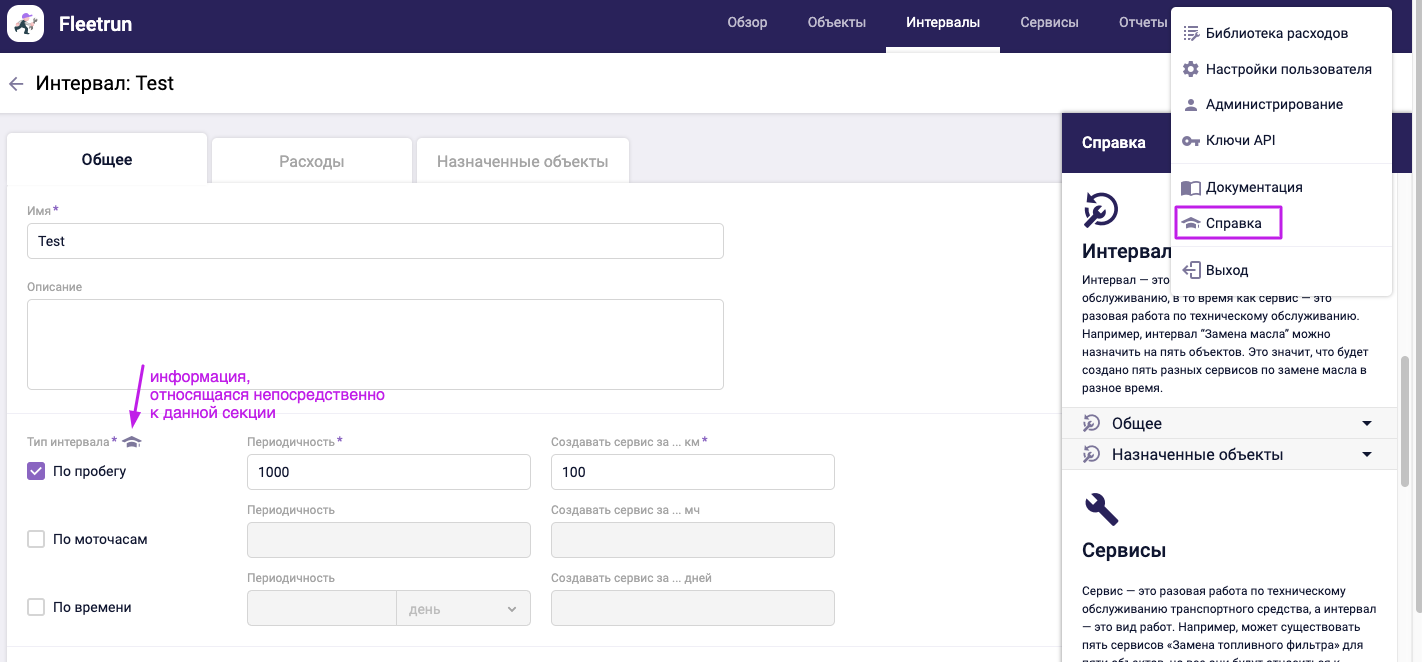Click the back arrow beside Интервал: Test

16,84
